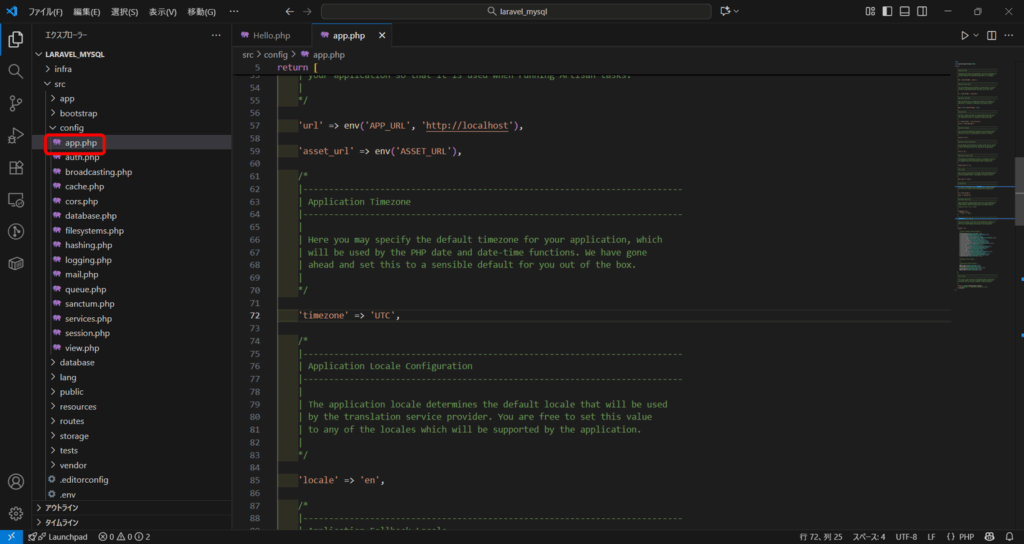Open the 編集(E) menu

[x=86, y=11]
